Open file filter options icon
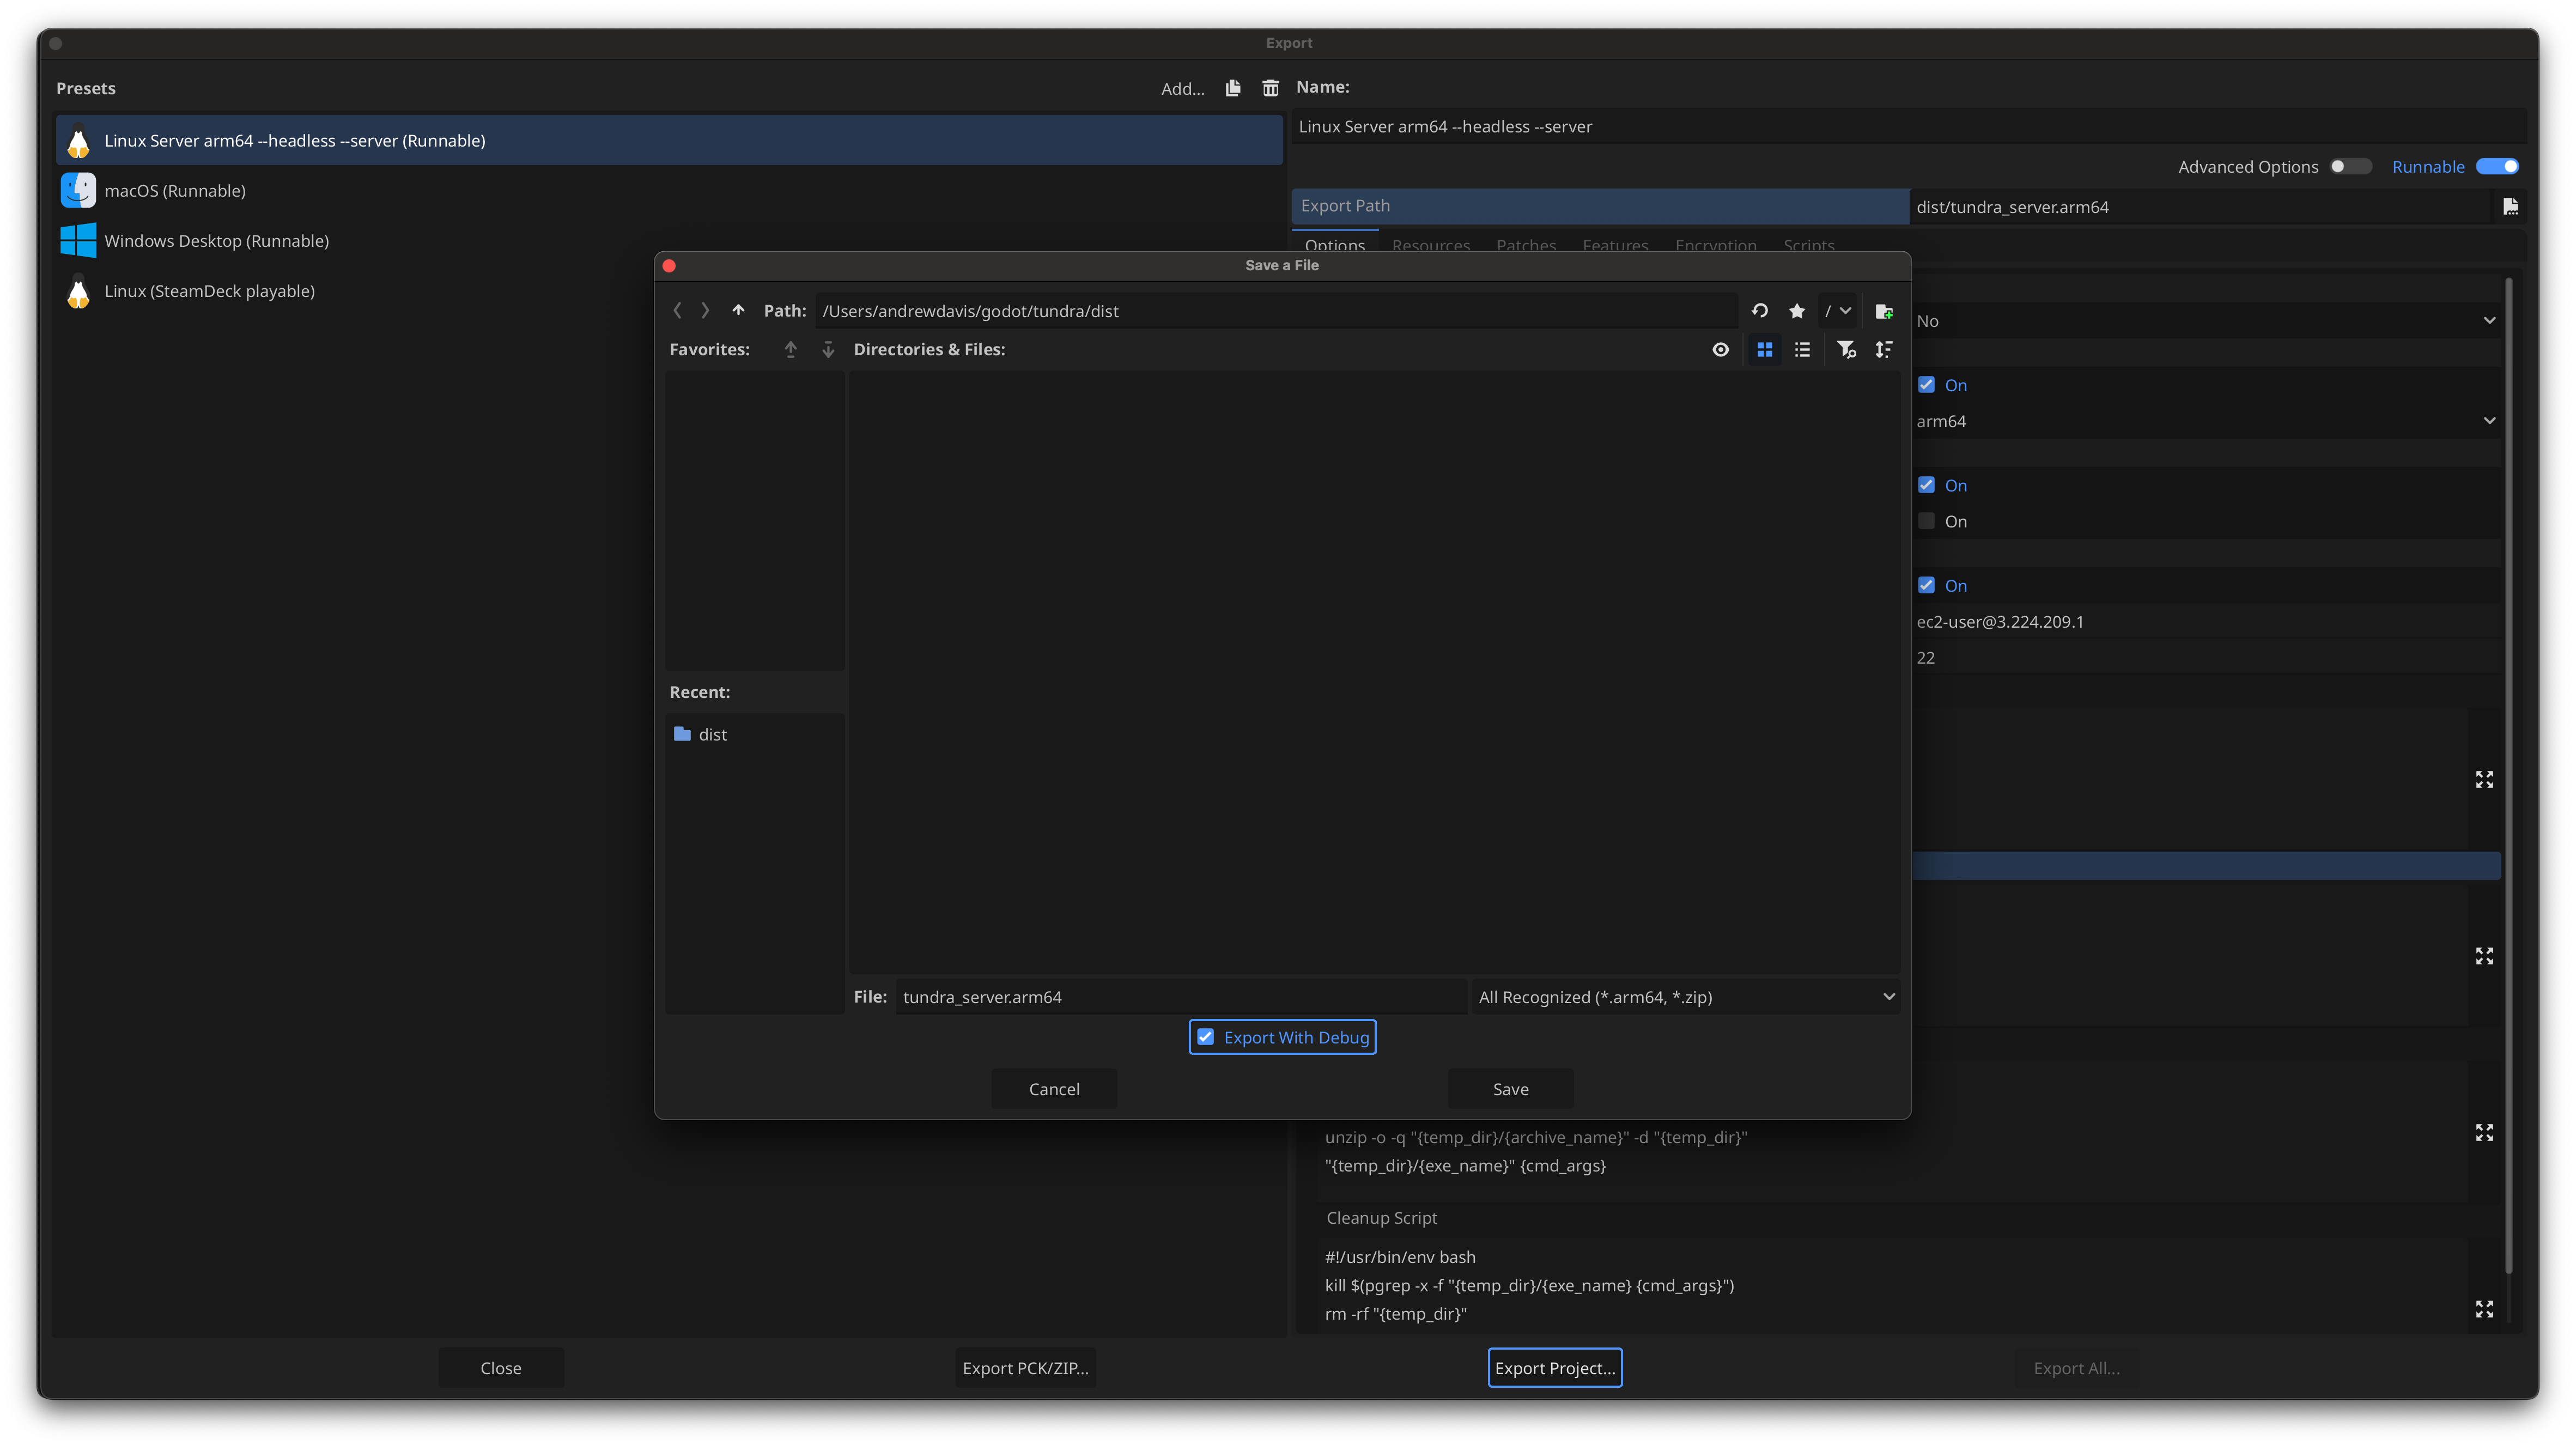Viewport: 2576px width, 1445px height. [x=1846, y=349]
